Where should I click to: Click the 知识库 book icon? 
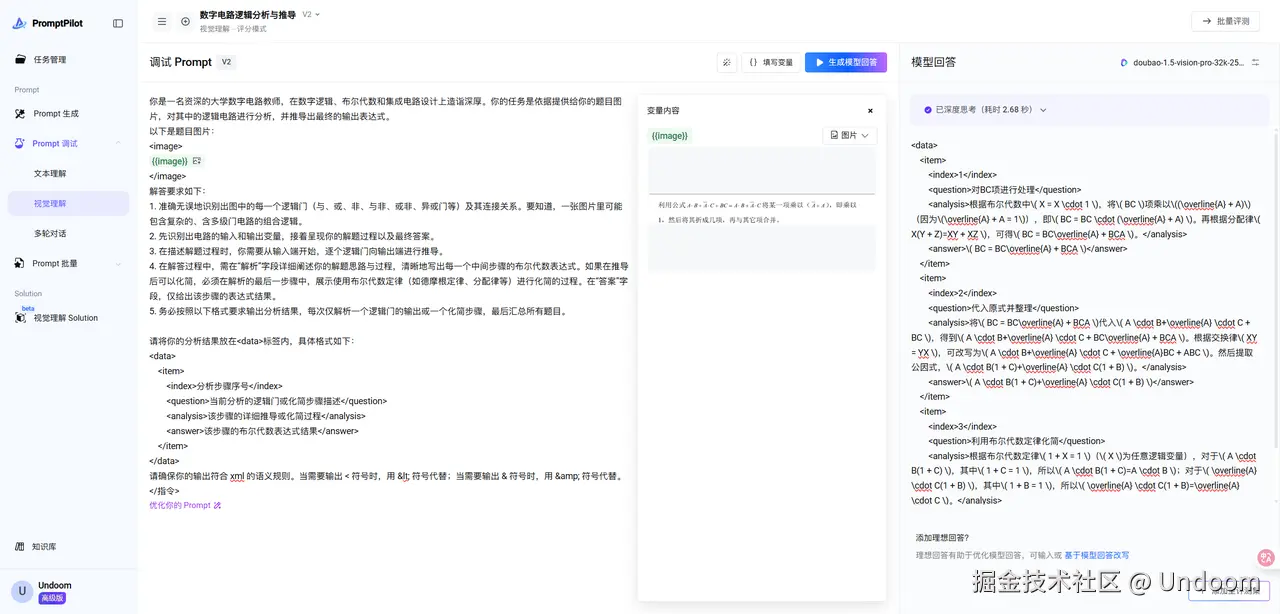[x=21, y=546]
